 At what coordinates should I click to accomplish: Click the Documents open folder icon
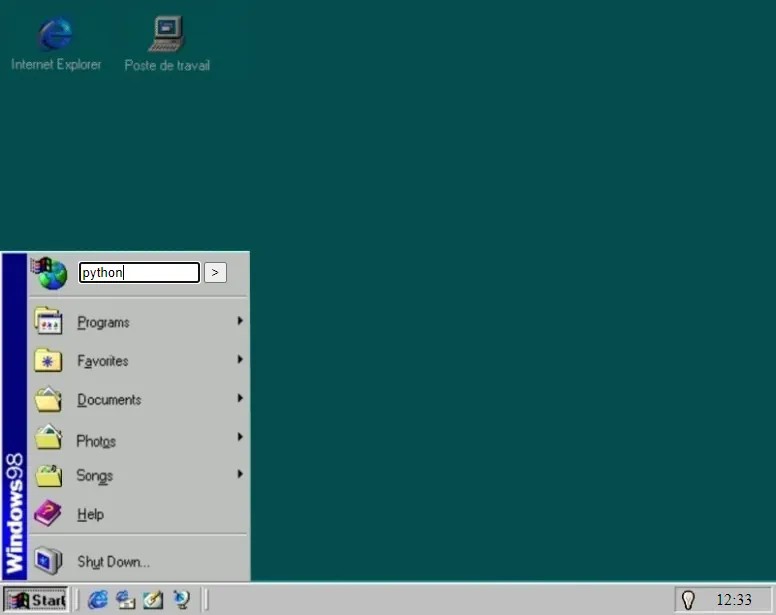coord(48,399)
